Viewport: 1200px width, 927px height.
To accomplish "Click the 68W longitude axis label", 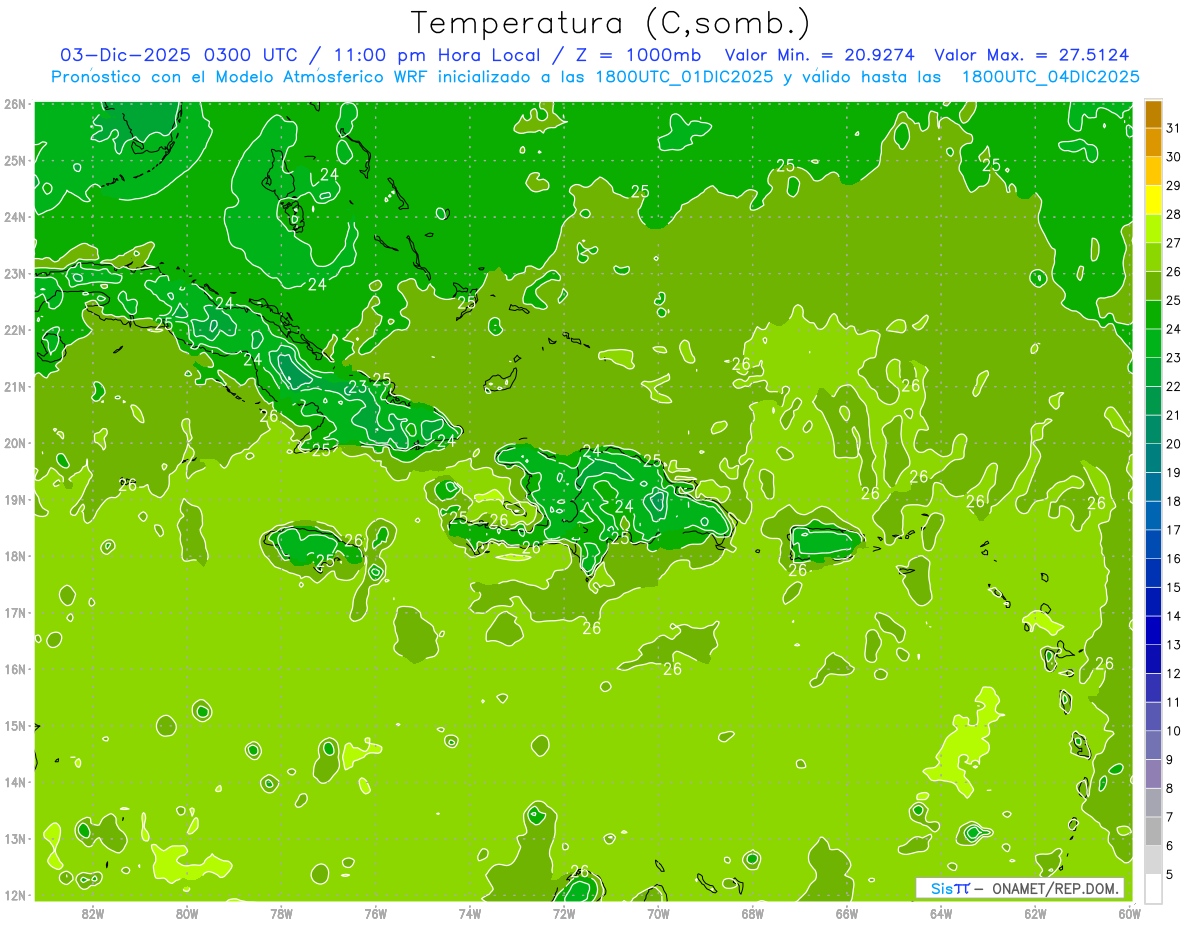I will coord(753,913).
